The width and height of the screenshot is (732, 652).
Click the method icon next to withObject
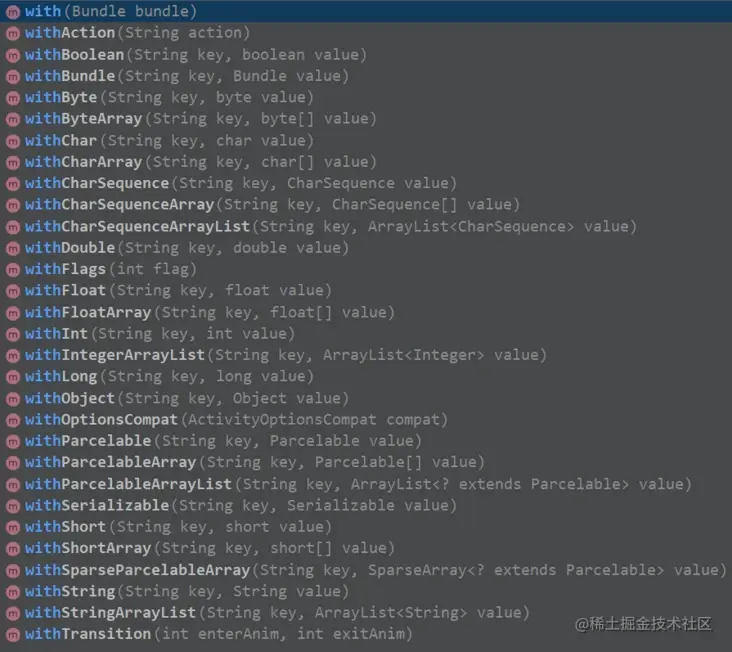[x=13, y=399]
